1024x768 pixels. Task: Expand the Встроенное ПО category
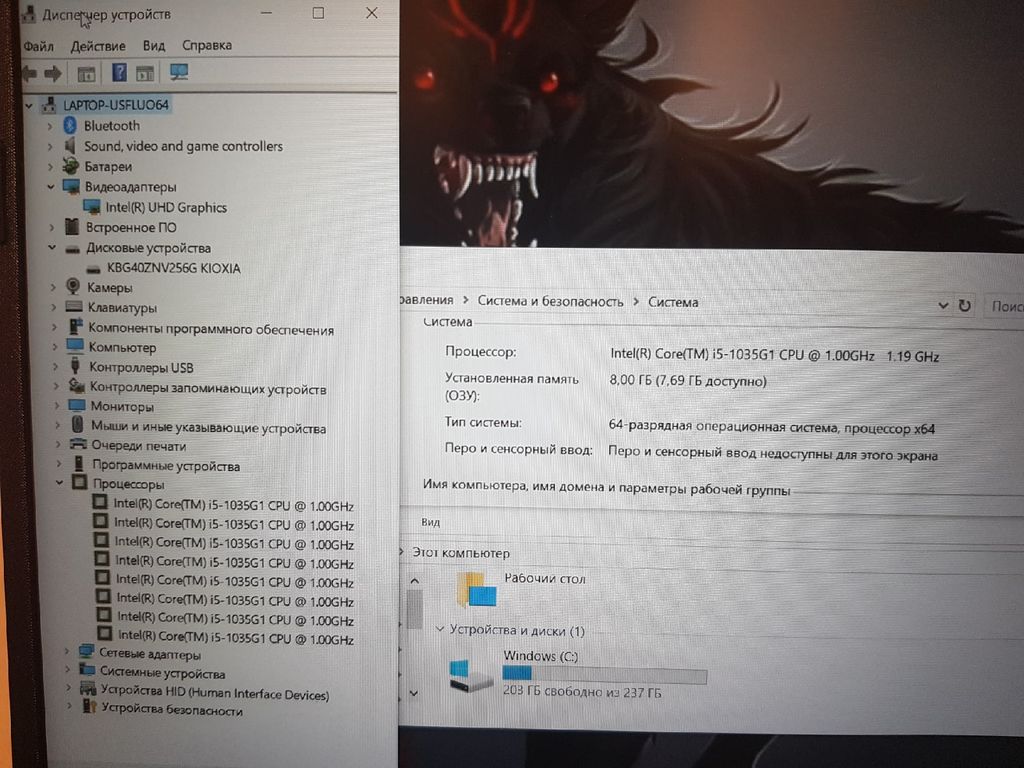(x=52, y=228)
